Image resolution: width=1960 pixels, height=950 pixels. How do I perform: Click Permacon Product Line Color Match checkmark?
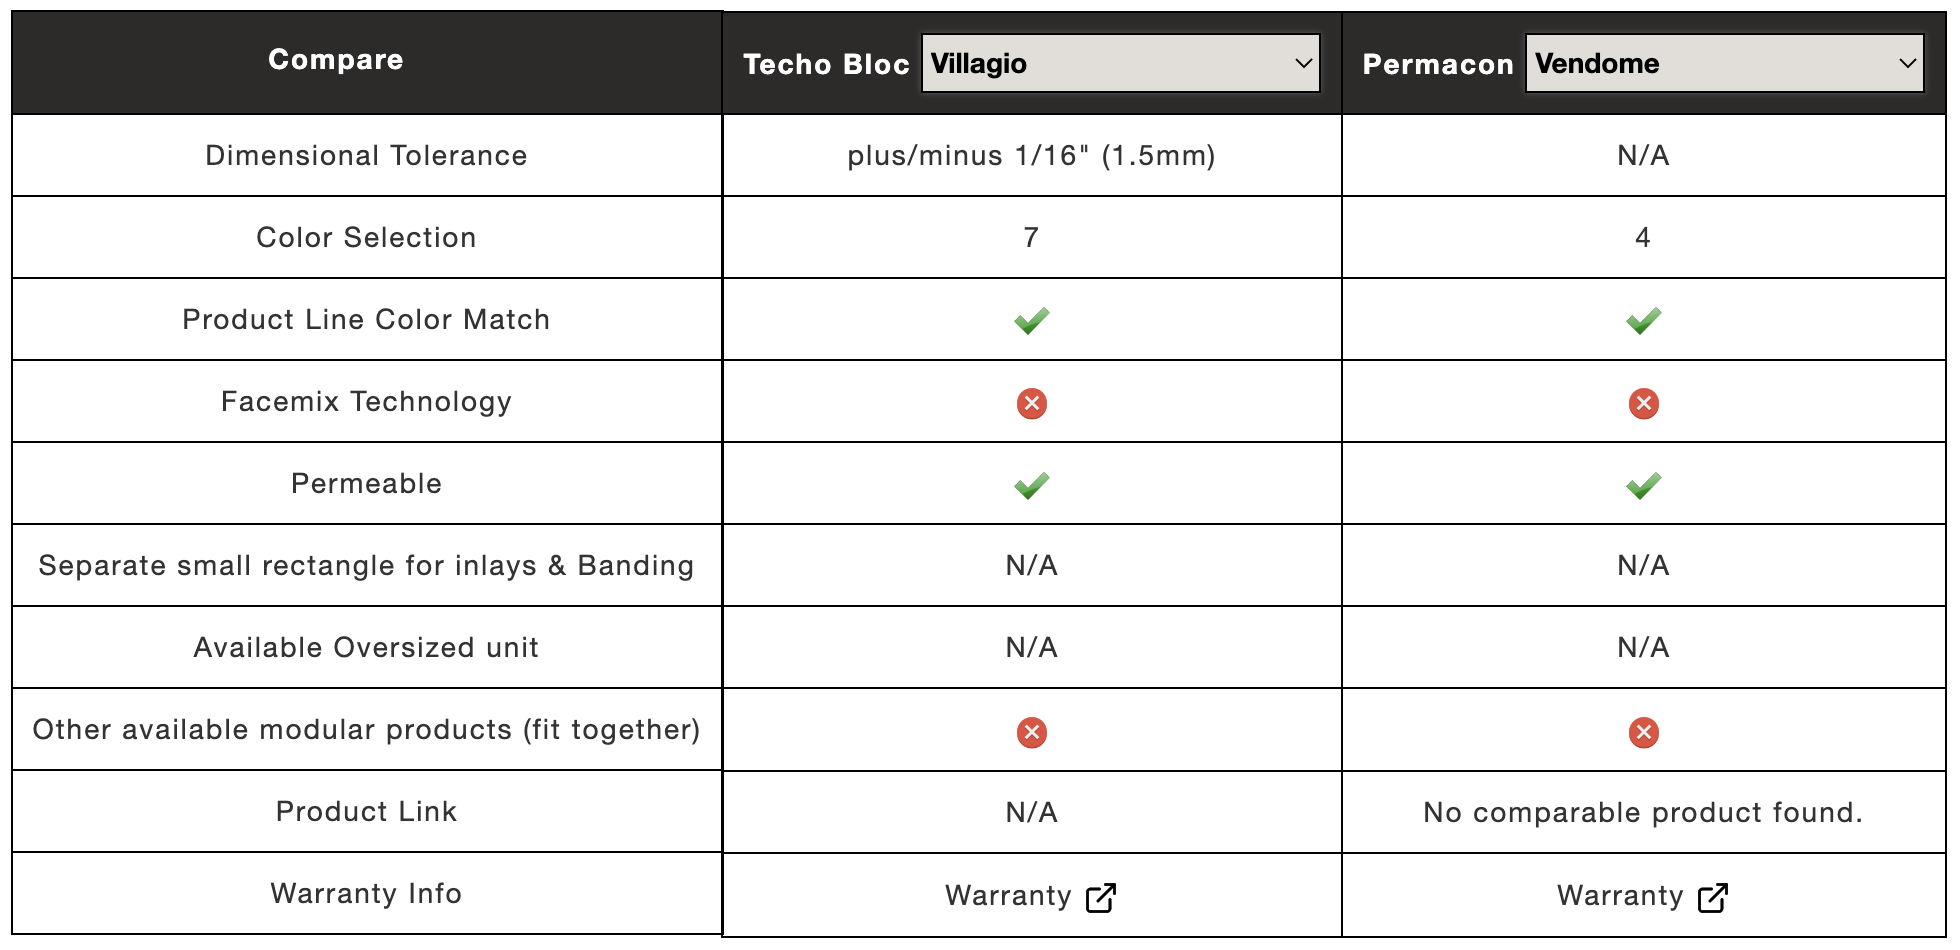[x=1644, y=320]
